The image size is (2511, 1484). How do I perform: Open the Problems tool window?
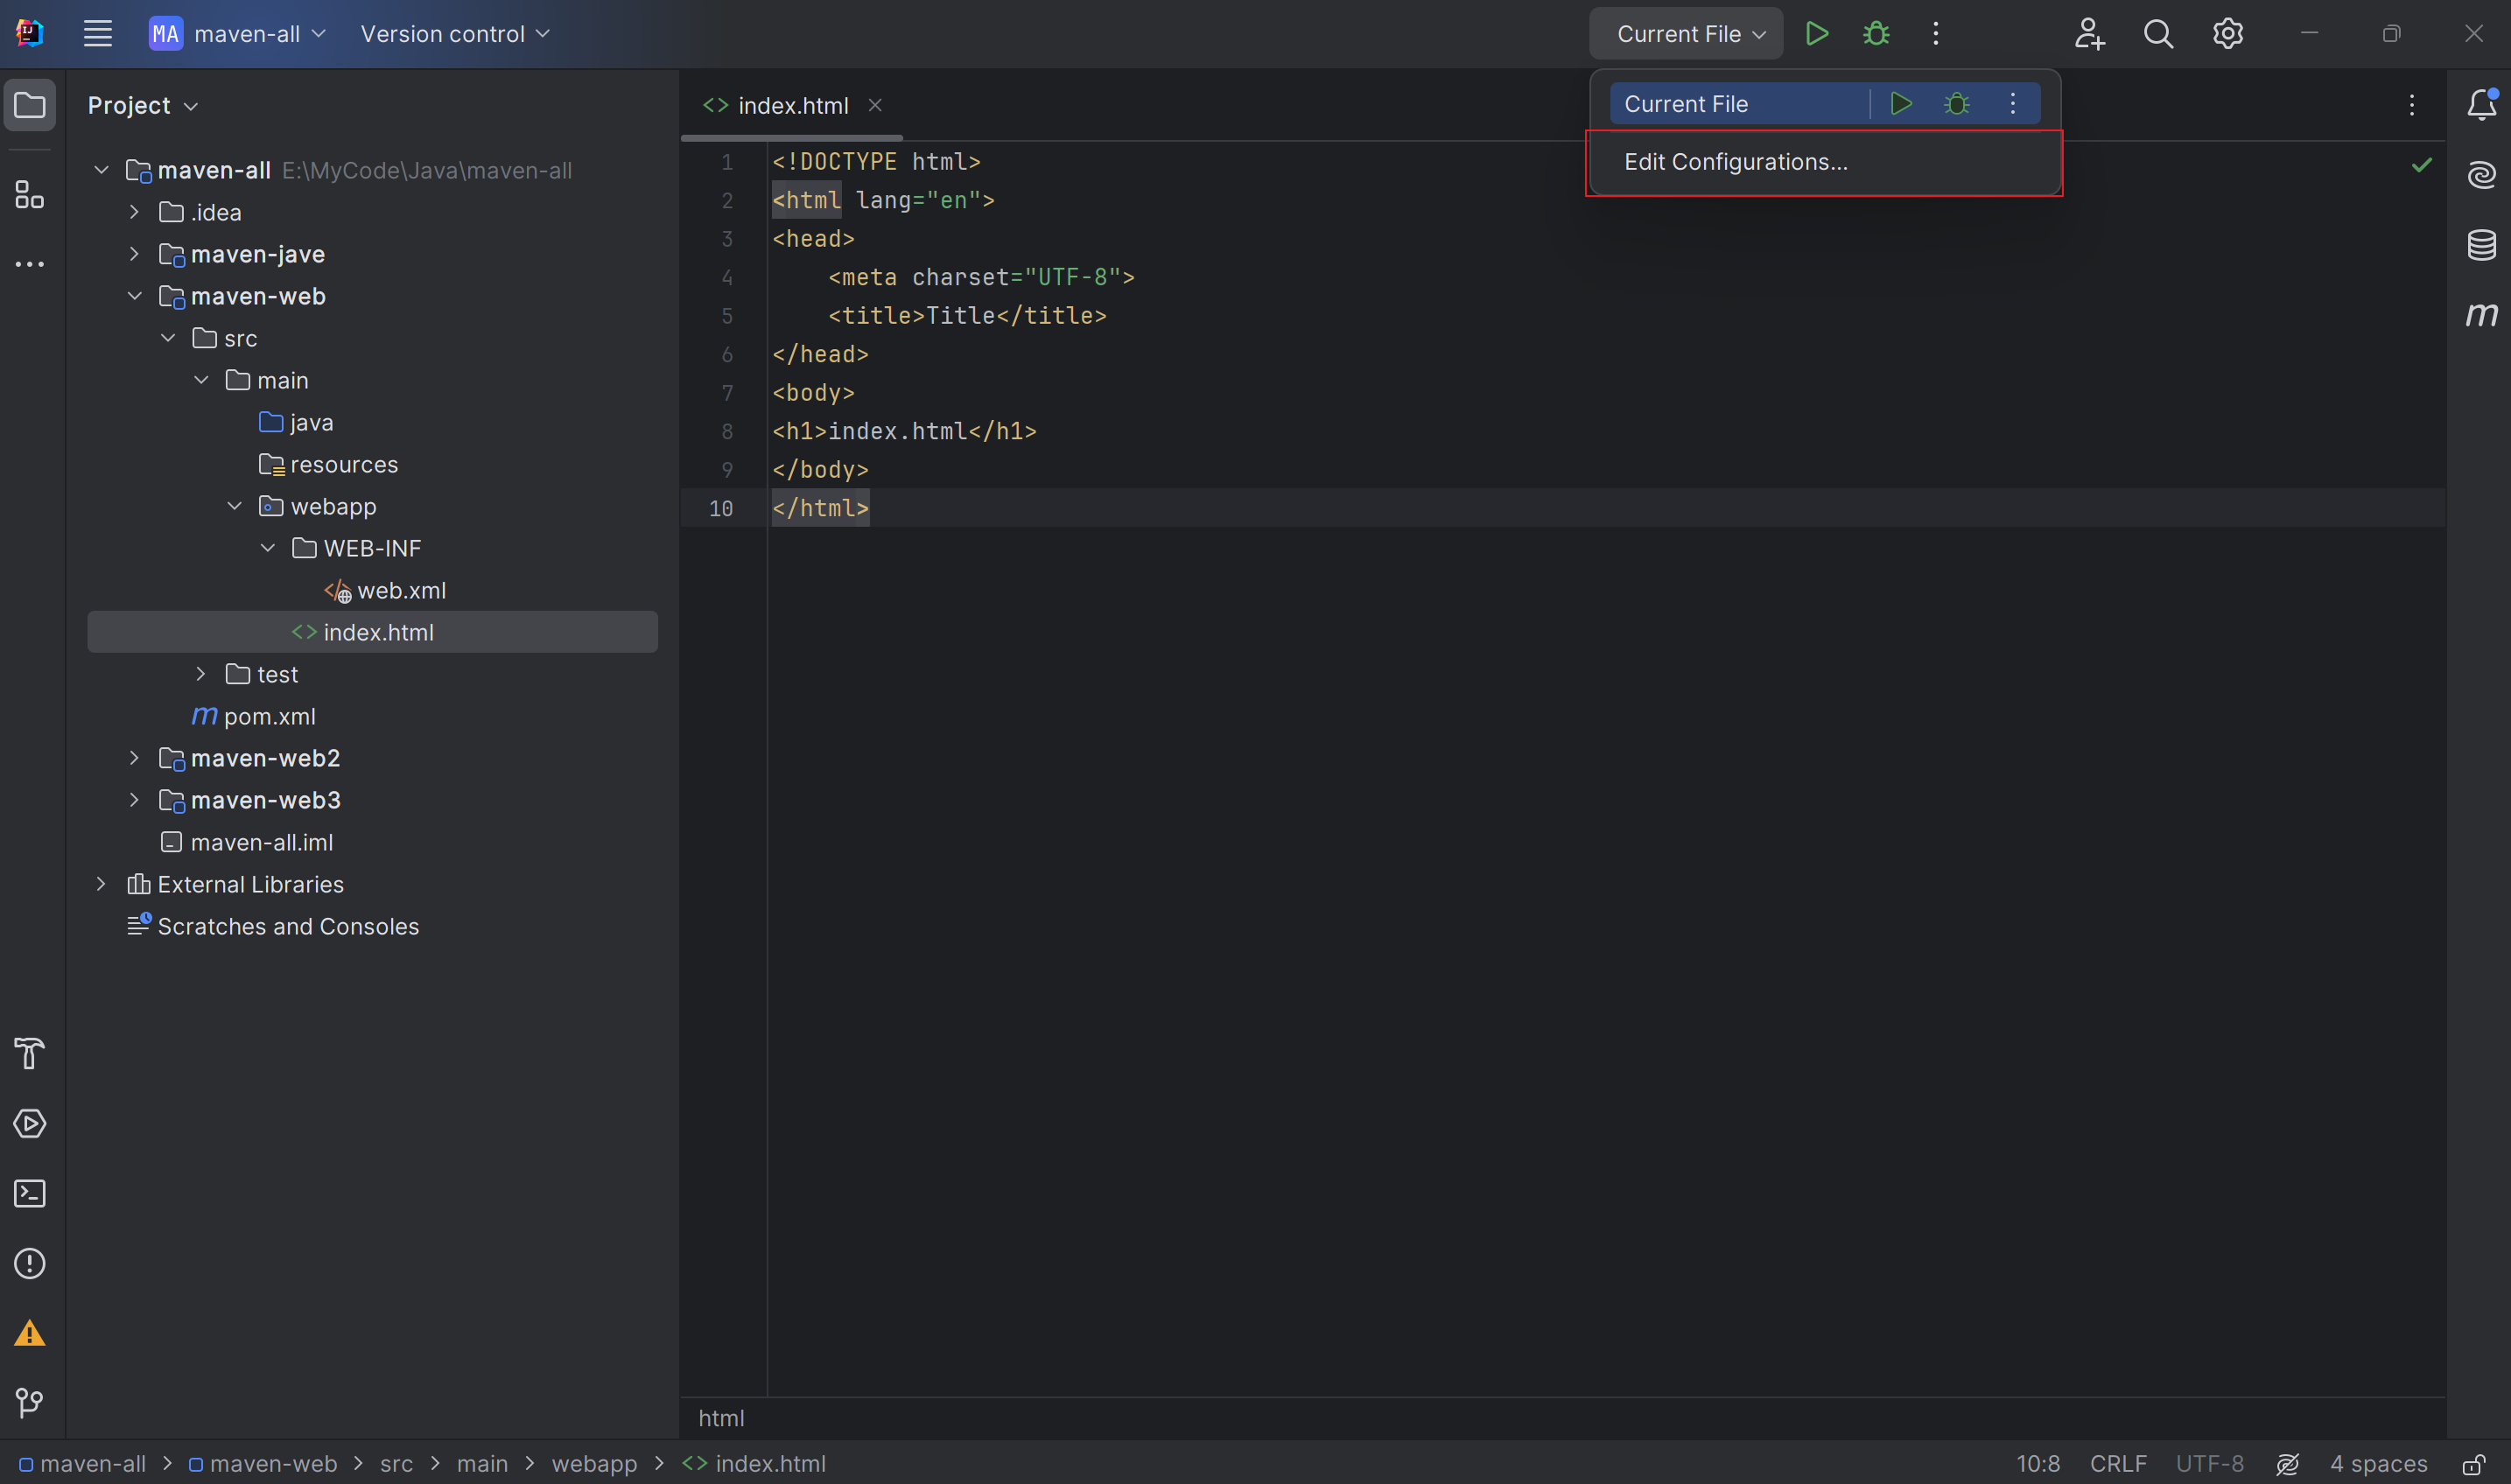pyautogui.click(x=30, y=1263)
